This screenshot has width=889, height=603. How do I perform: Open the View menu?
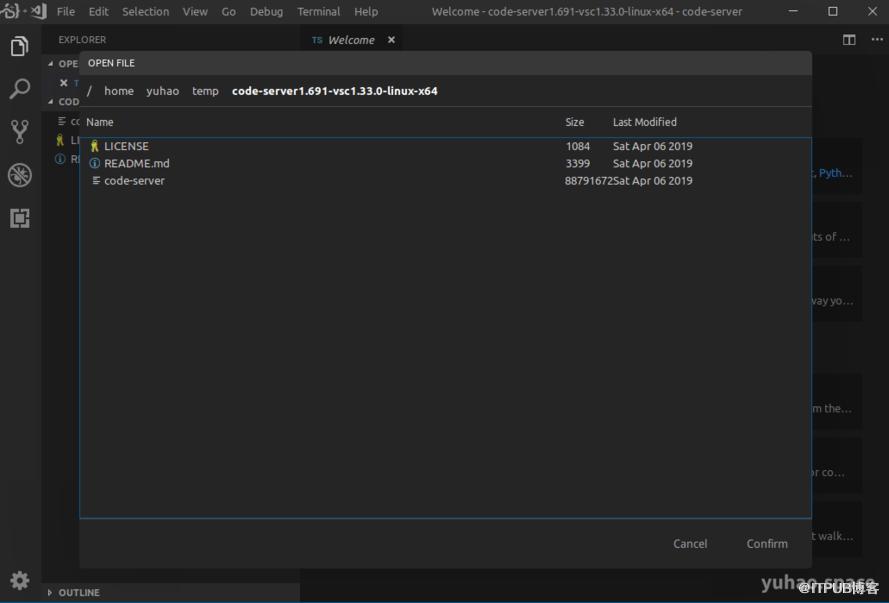pyautogui.click(x=195, y=11)
